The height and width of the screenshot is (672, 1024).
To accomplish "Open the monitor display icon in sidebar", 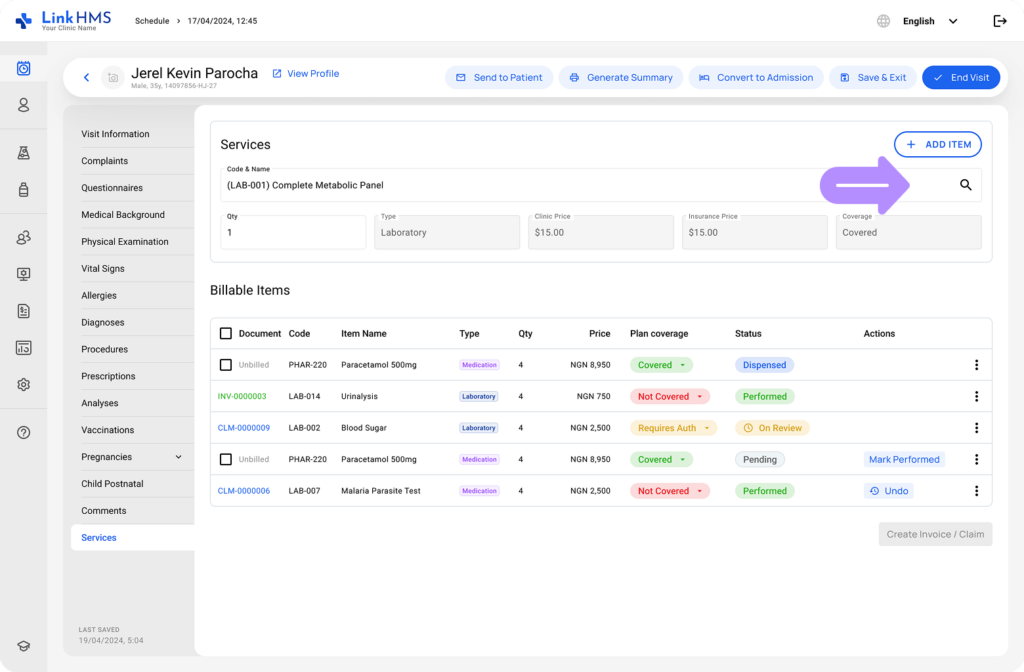I will 24,274.
